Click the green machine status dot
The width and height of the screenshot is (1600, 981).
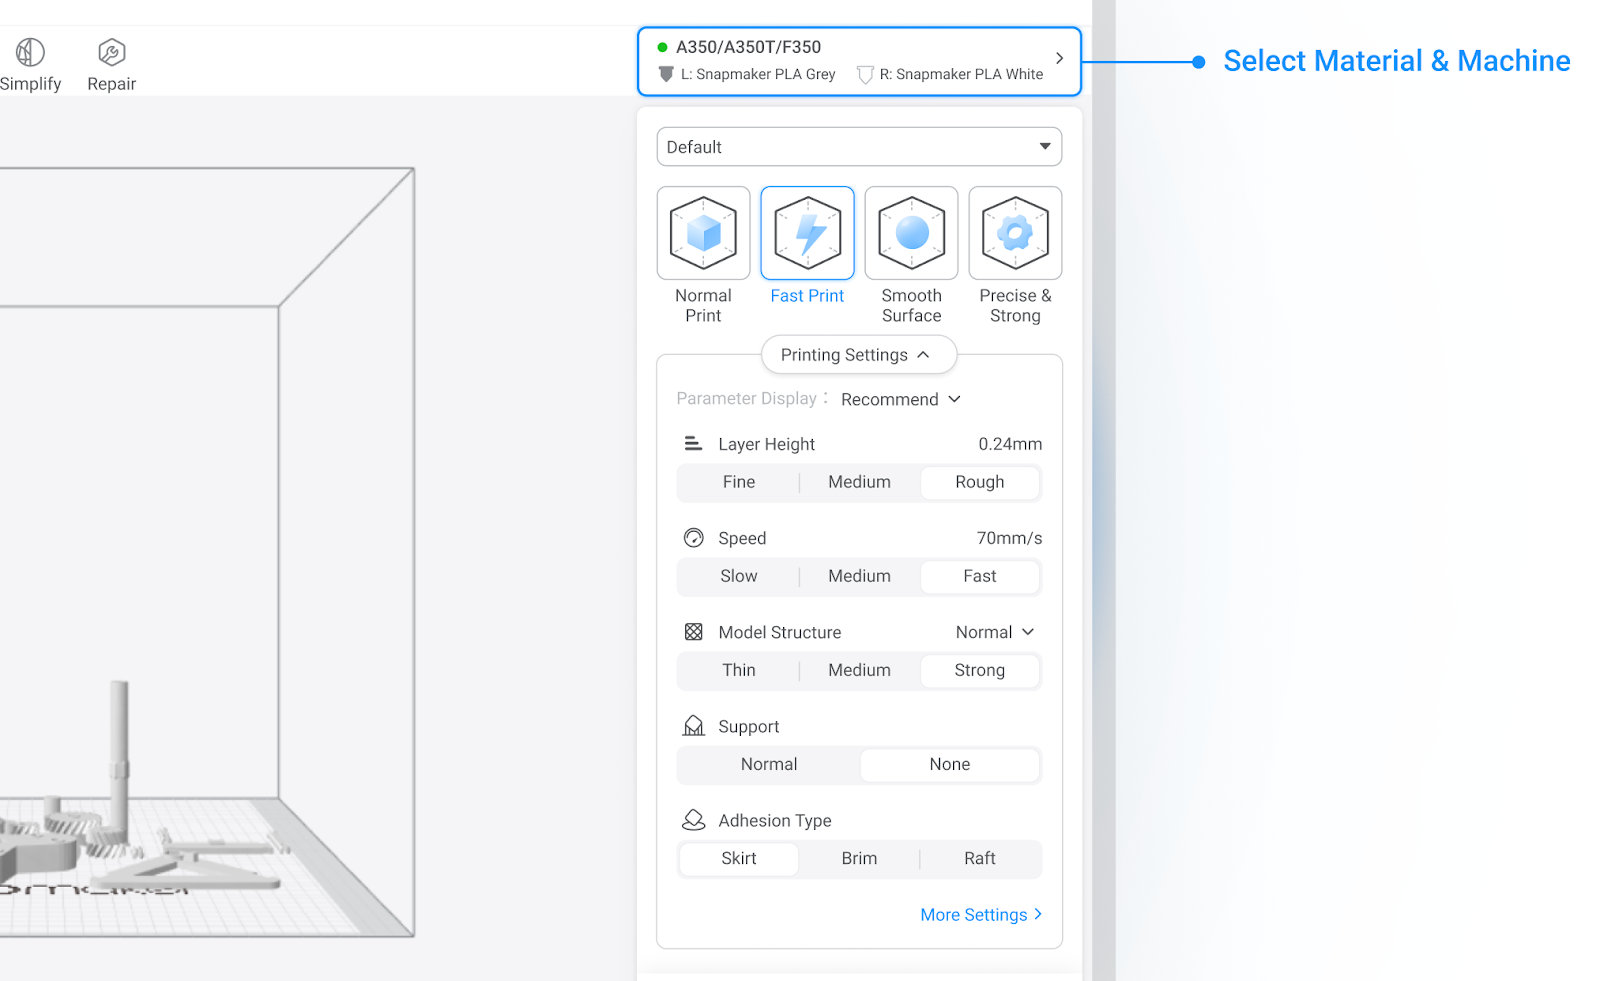tap(662, 47)
